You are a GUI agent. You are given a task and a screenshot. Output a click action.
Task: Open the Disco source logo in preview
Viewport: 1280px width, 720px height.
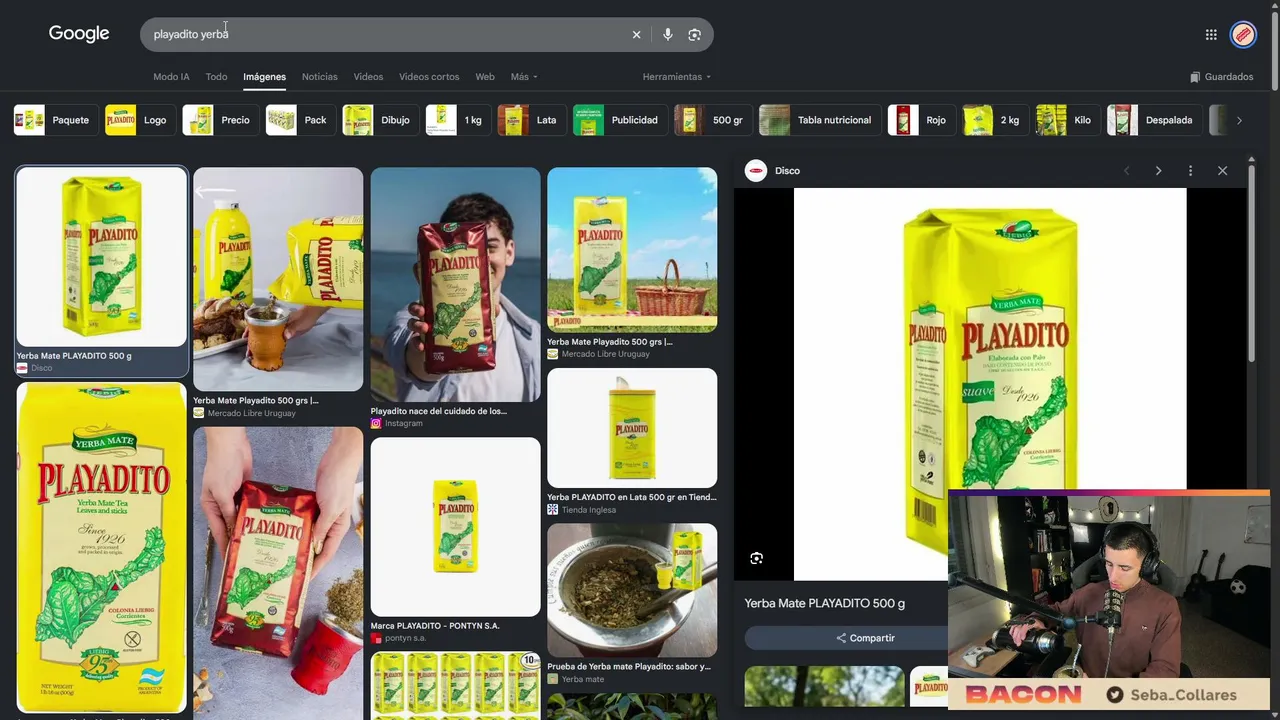pyautogui.click(x=756, y=171)
